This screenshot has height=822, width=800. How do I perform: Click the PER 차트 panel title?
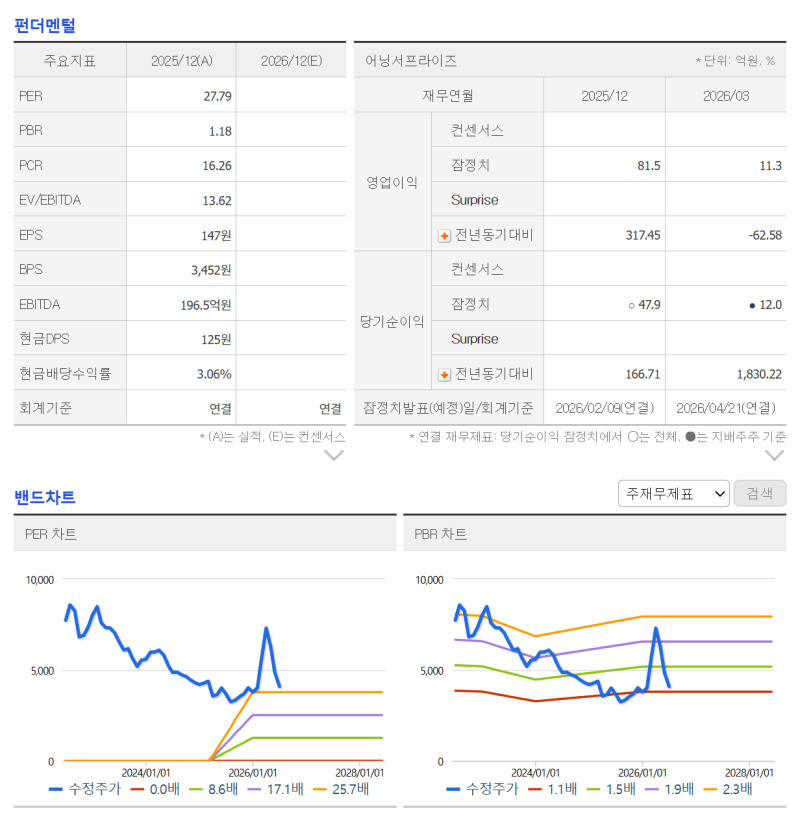pyautogui.click(x=51, y=534)
